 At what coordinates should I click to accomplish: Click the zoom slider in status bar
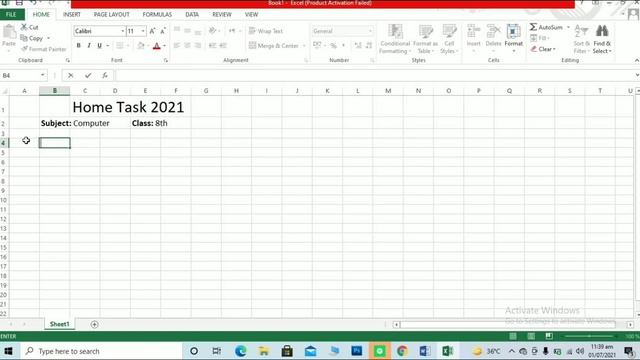tap(589, 336)
